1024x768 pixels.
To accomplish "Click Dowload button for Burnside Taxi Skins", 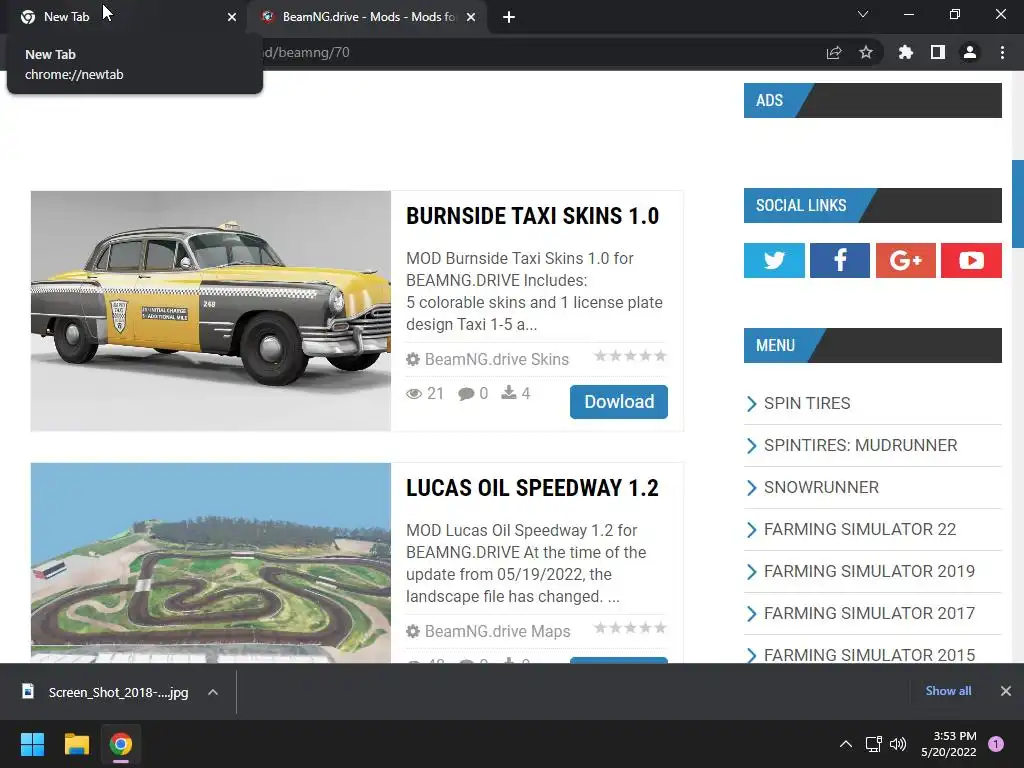I will pos(618,402).
